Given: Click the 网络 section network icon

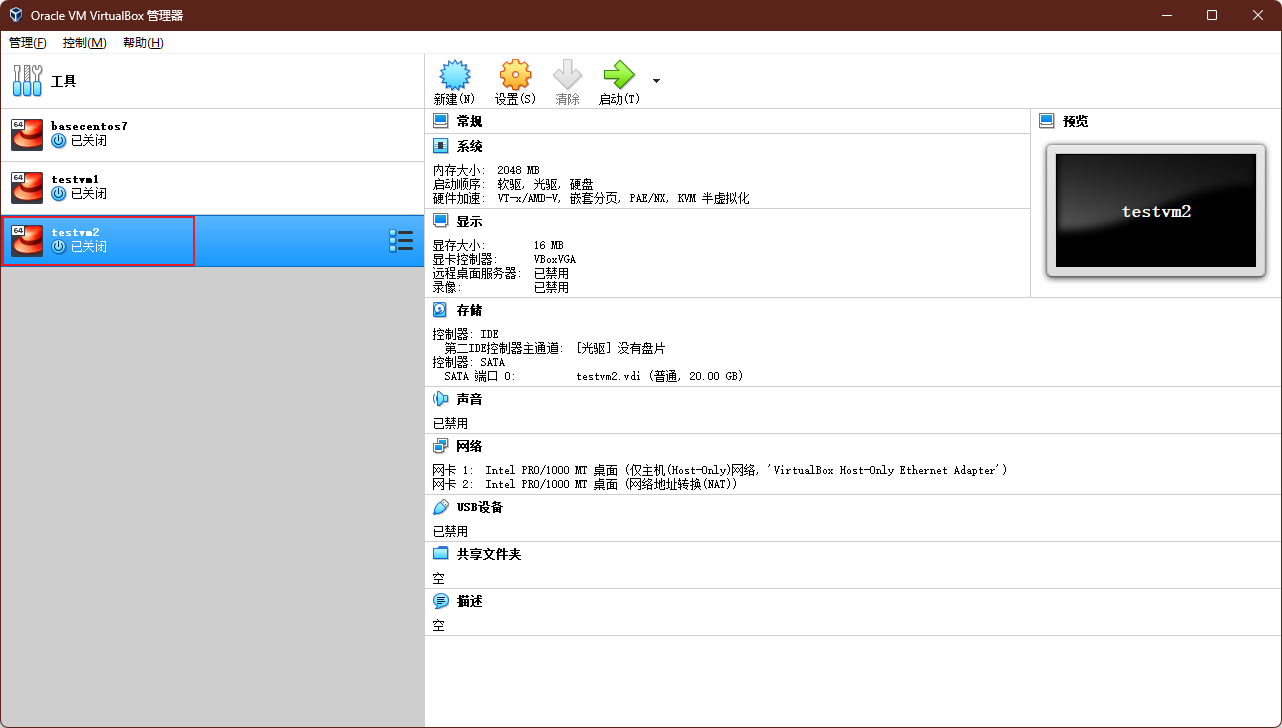Looking at the screenshot, I should [440, 446].
